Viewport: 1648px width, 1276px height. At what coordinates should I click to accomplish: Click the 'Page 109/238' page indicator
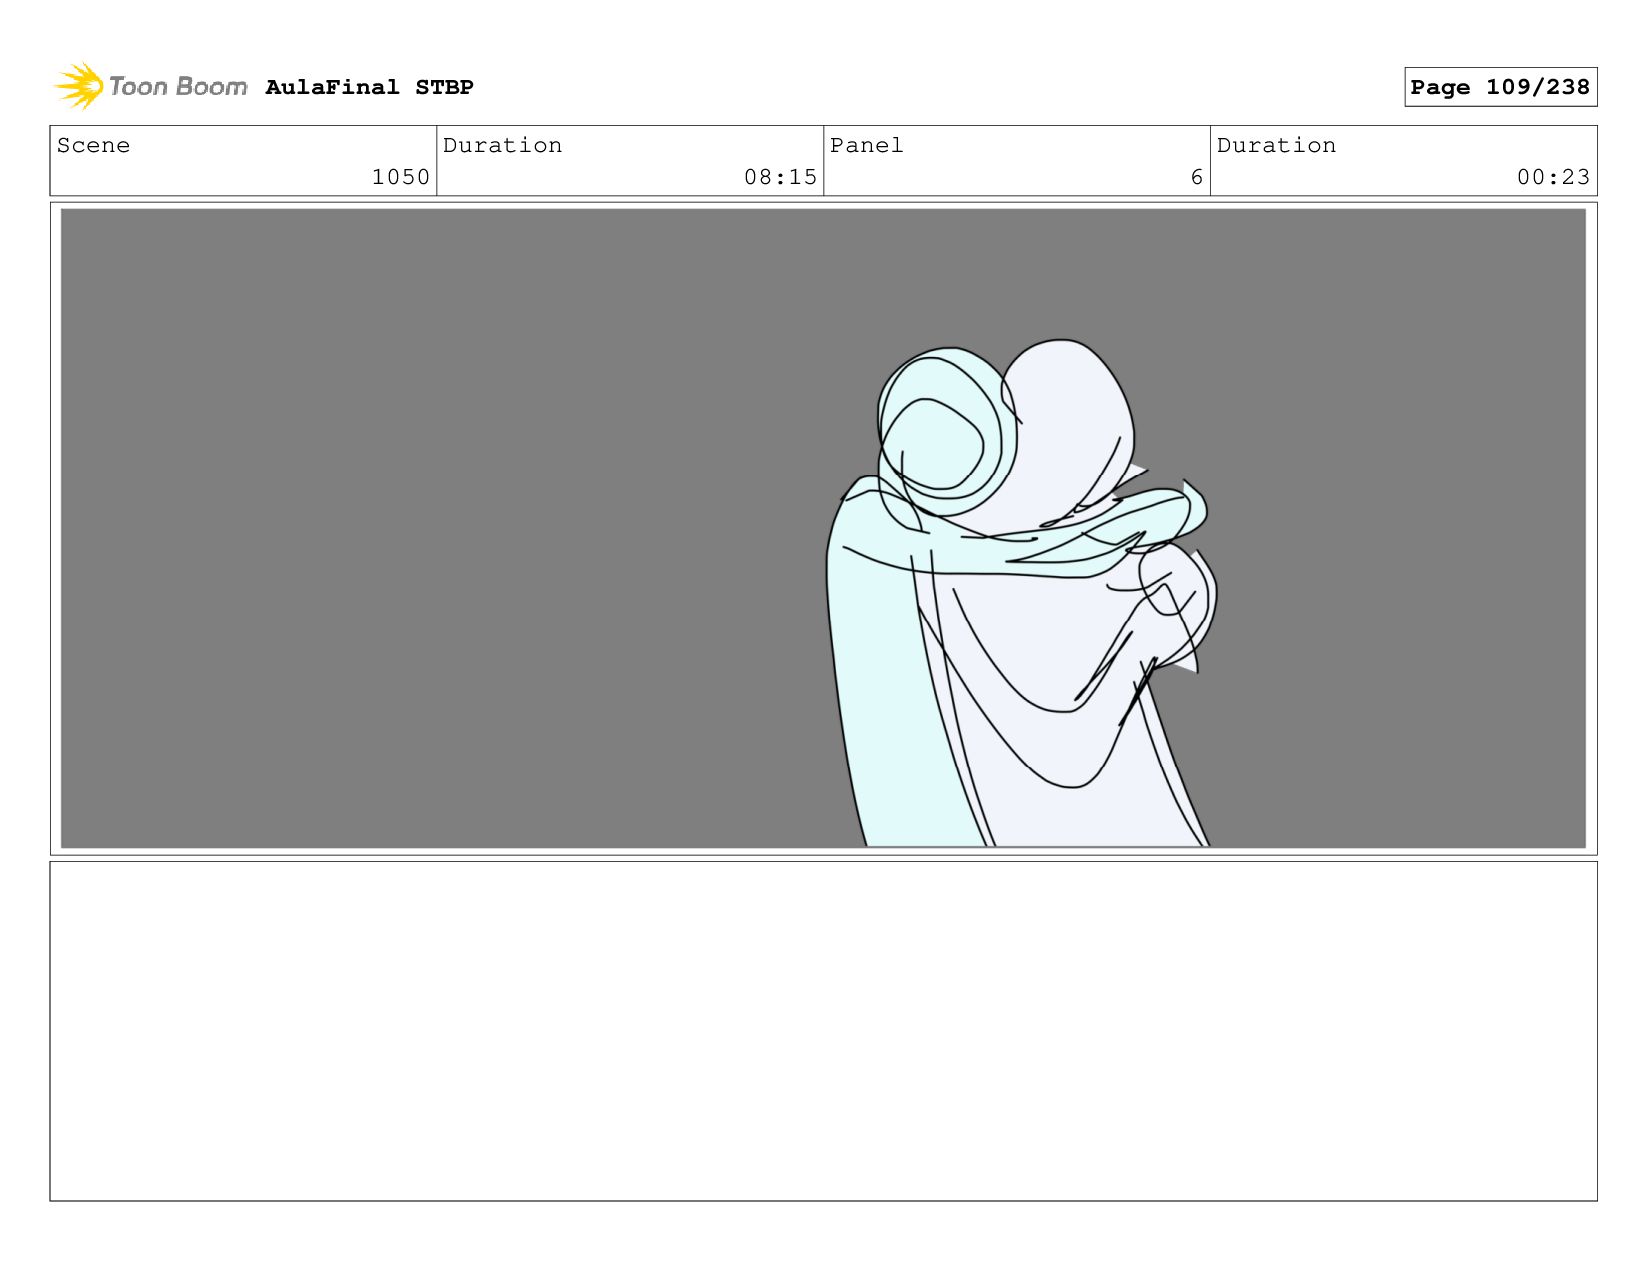1500,87
